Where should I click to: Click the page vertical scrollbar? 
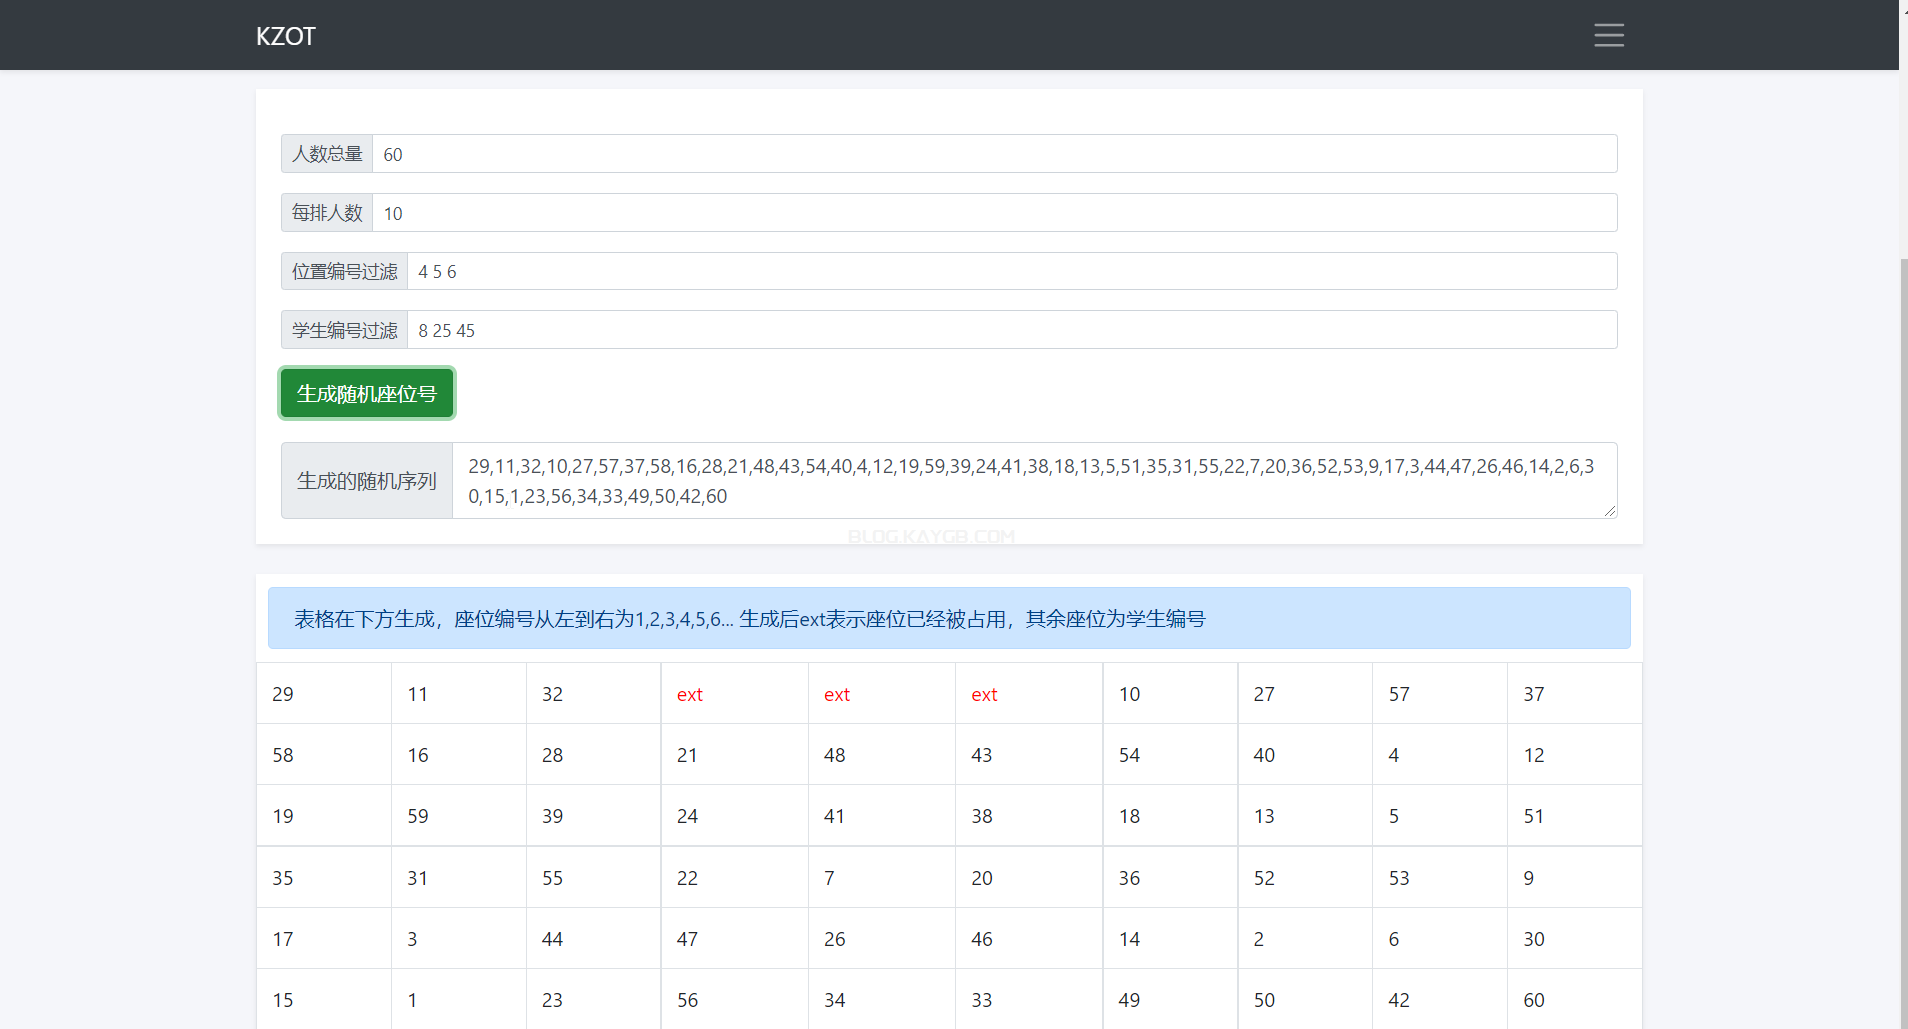(x=1903, y=600)
